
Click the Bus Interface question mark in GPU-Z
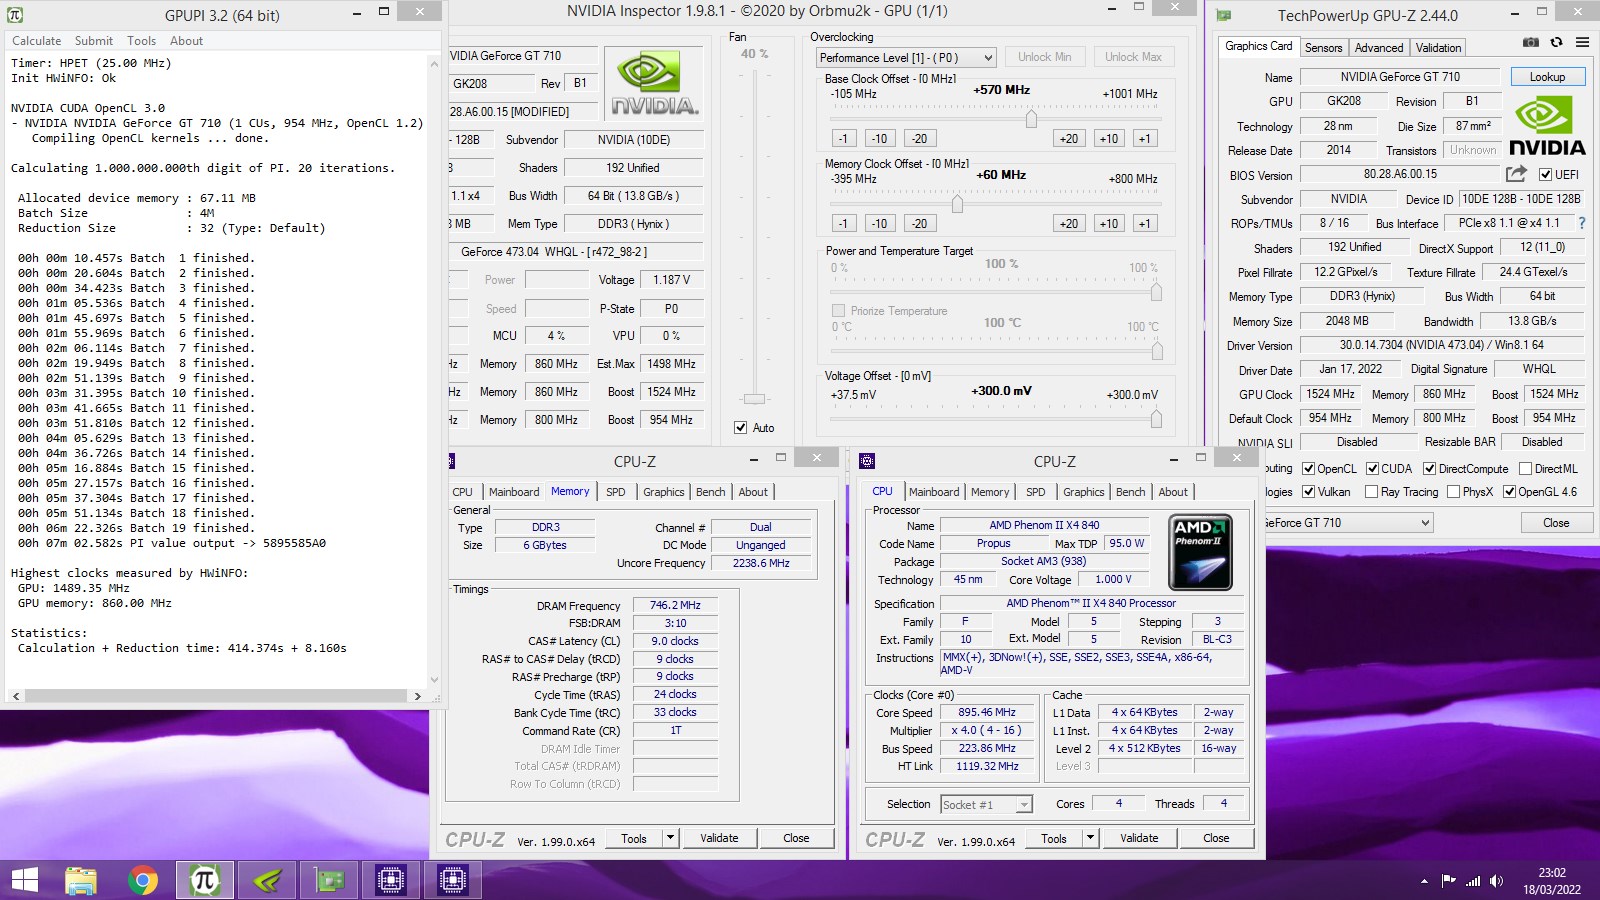(1581, 223)
